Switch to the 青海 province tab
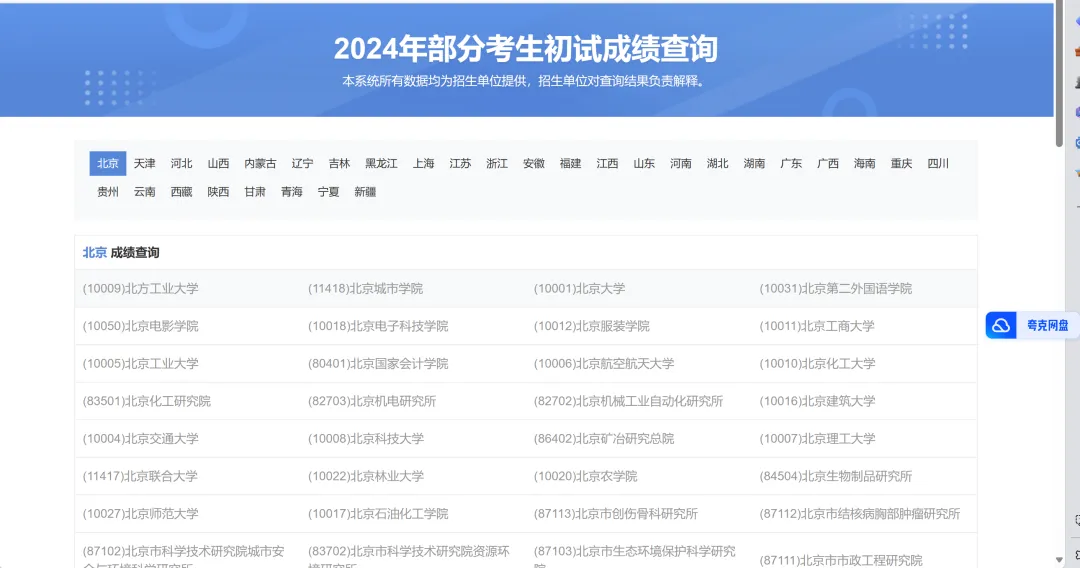The width and height of the screenshot is (1080, 568). 291,192
